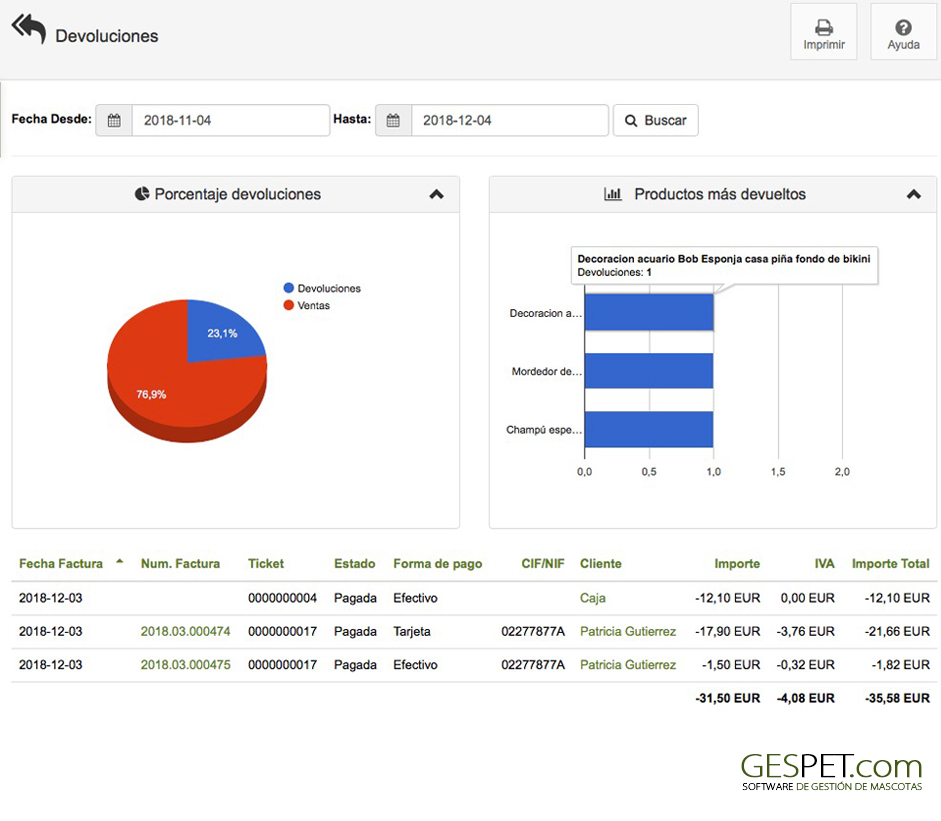
Task: Focus the Hasta date field 2018-12-04
Action: pos(510,121)
